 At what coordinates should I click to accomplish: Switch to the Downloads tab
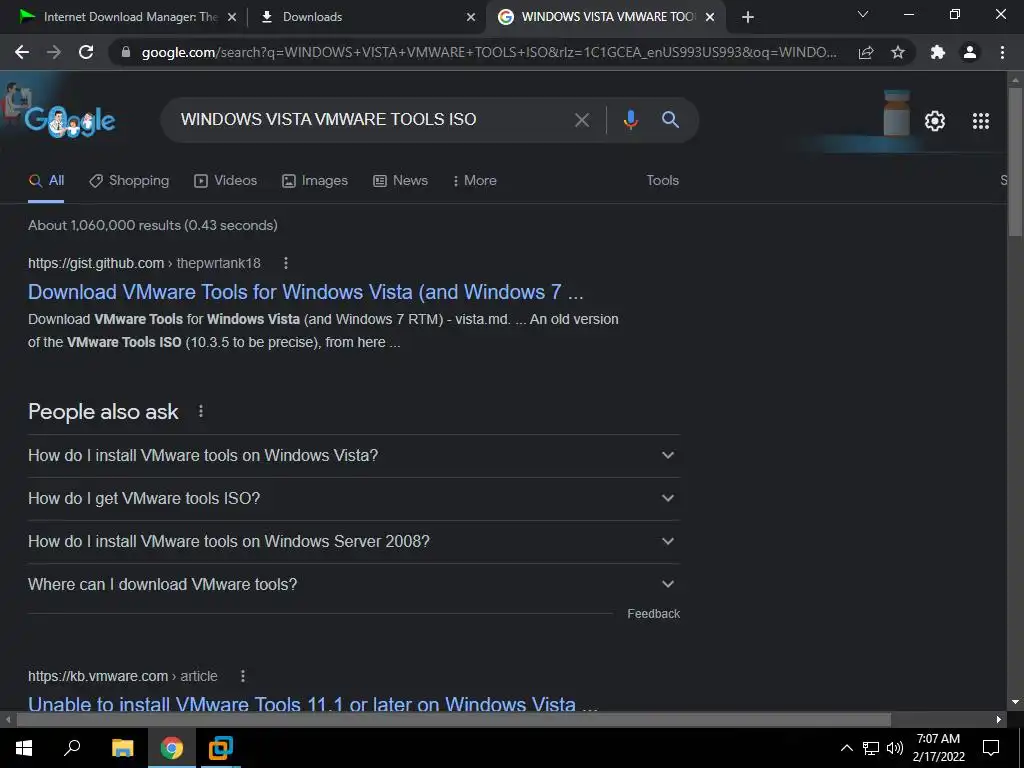(x=366, y=17)
